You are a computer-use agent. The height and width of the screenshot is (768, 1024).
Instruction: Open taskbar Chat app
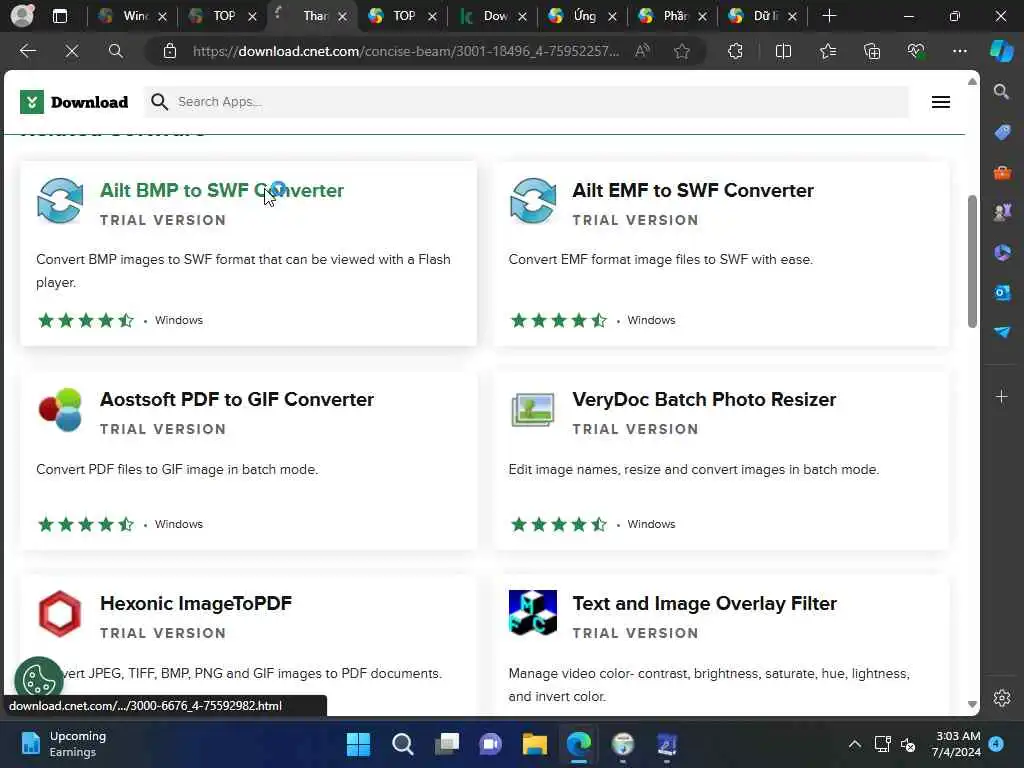click(x=490, y=744)
